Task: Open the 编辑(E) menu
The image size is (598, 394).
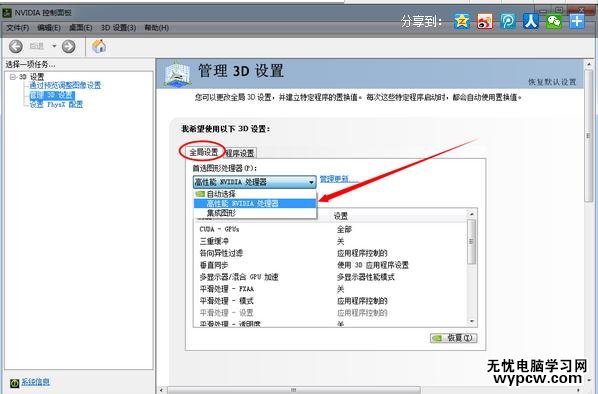Action: click(x=49, y=28)
